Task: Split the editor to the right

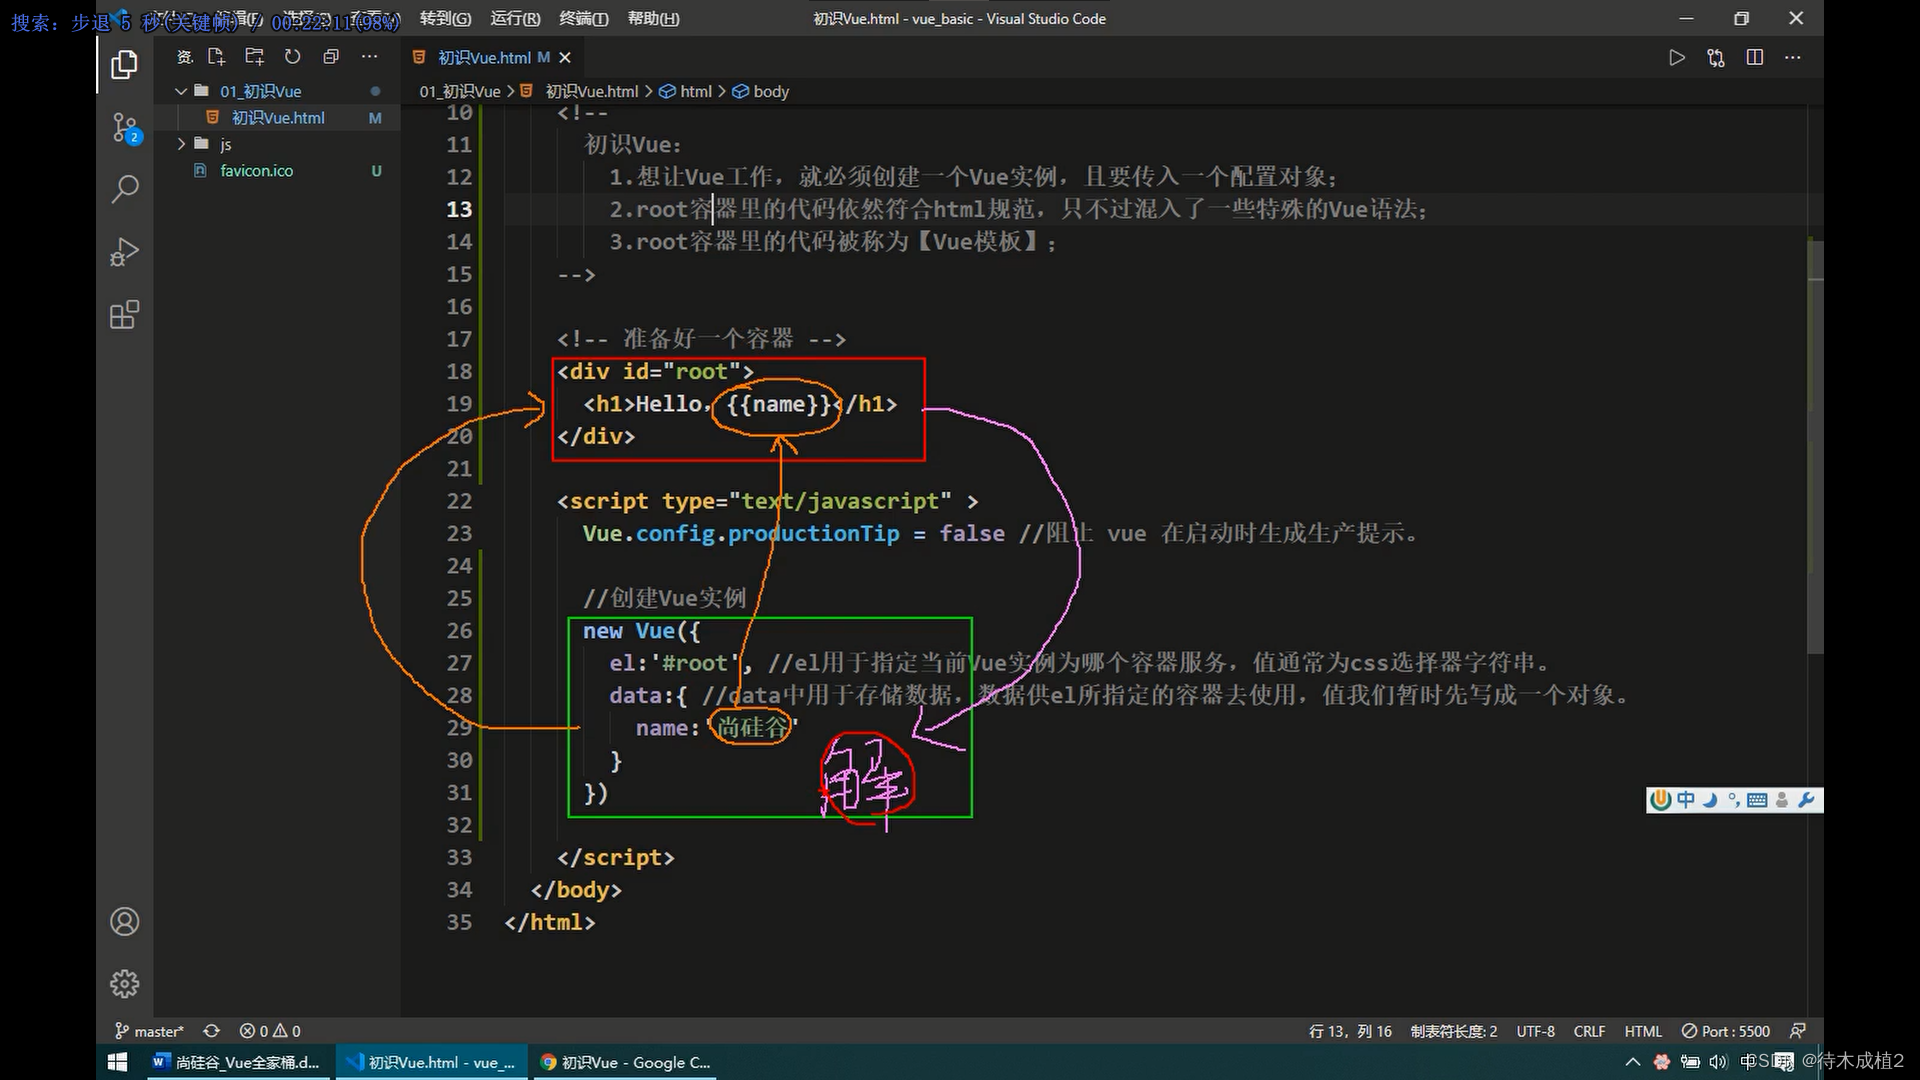Action: (1754, 58)
